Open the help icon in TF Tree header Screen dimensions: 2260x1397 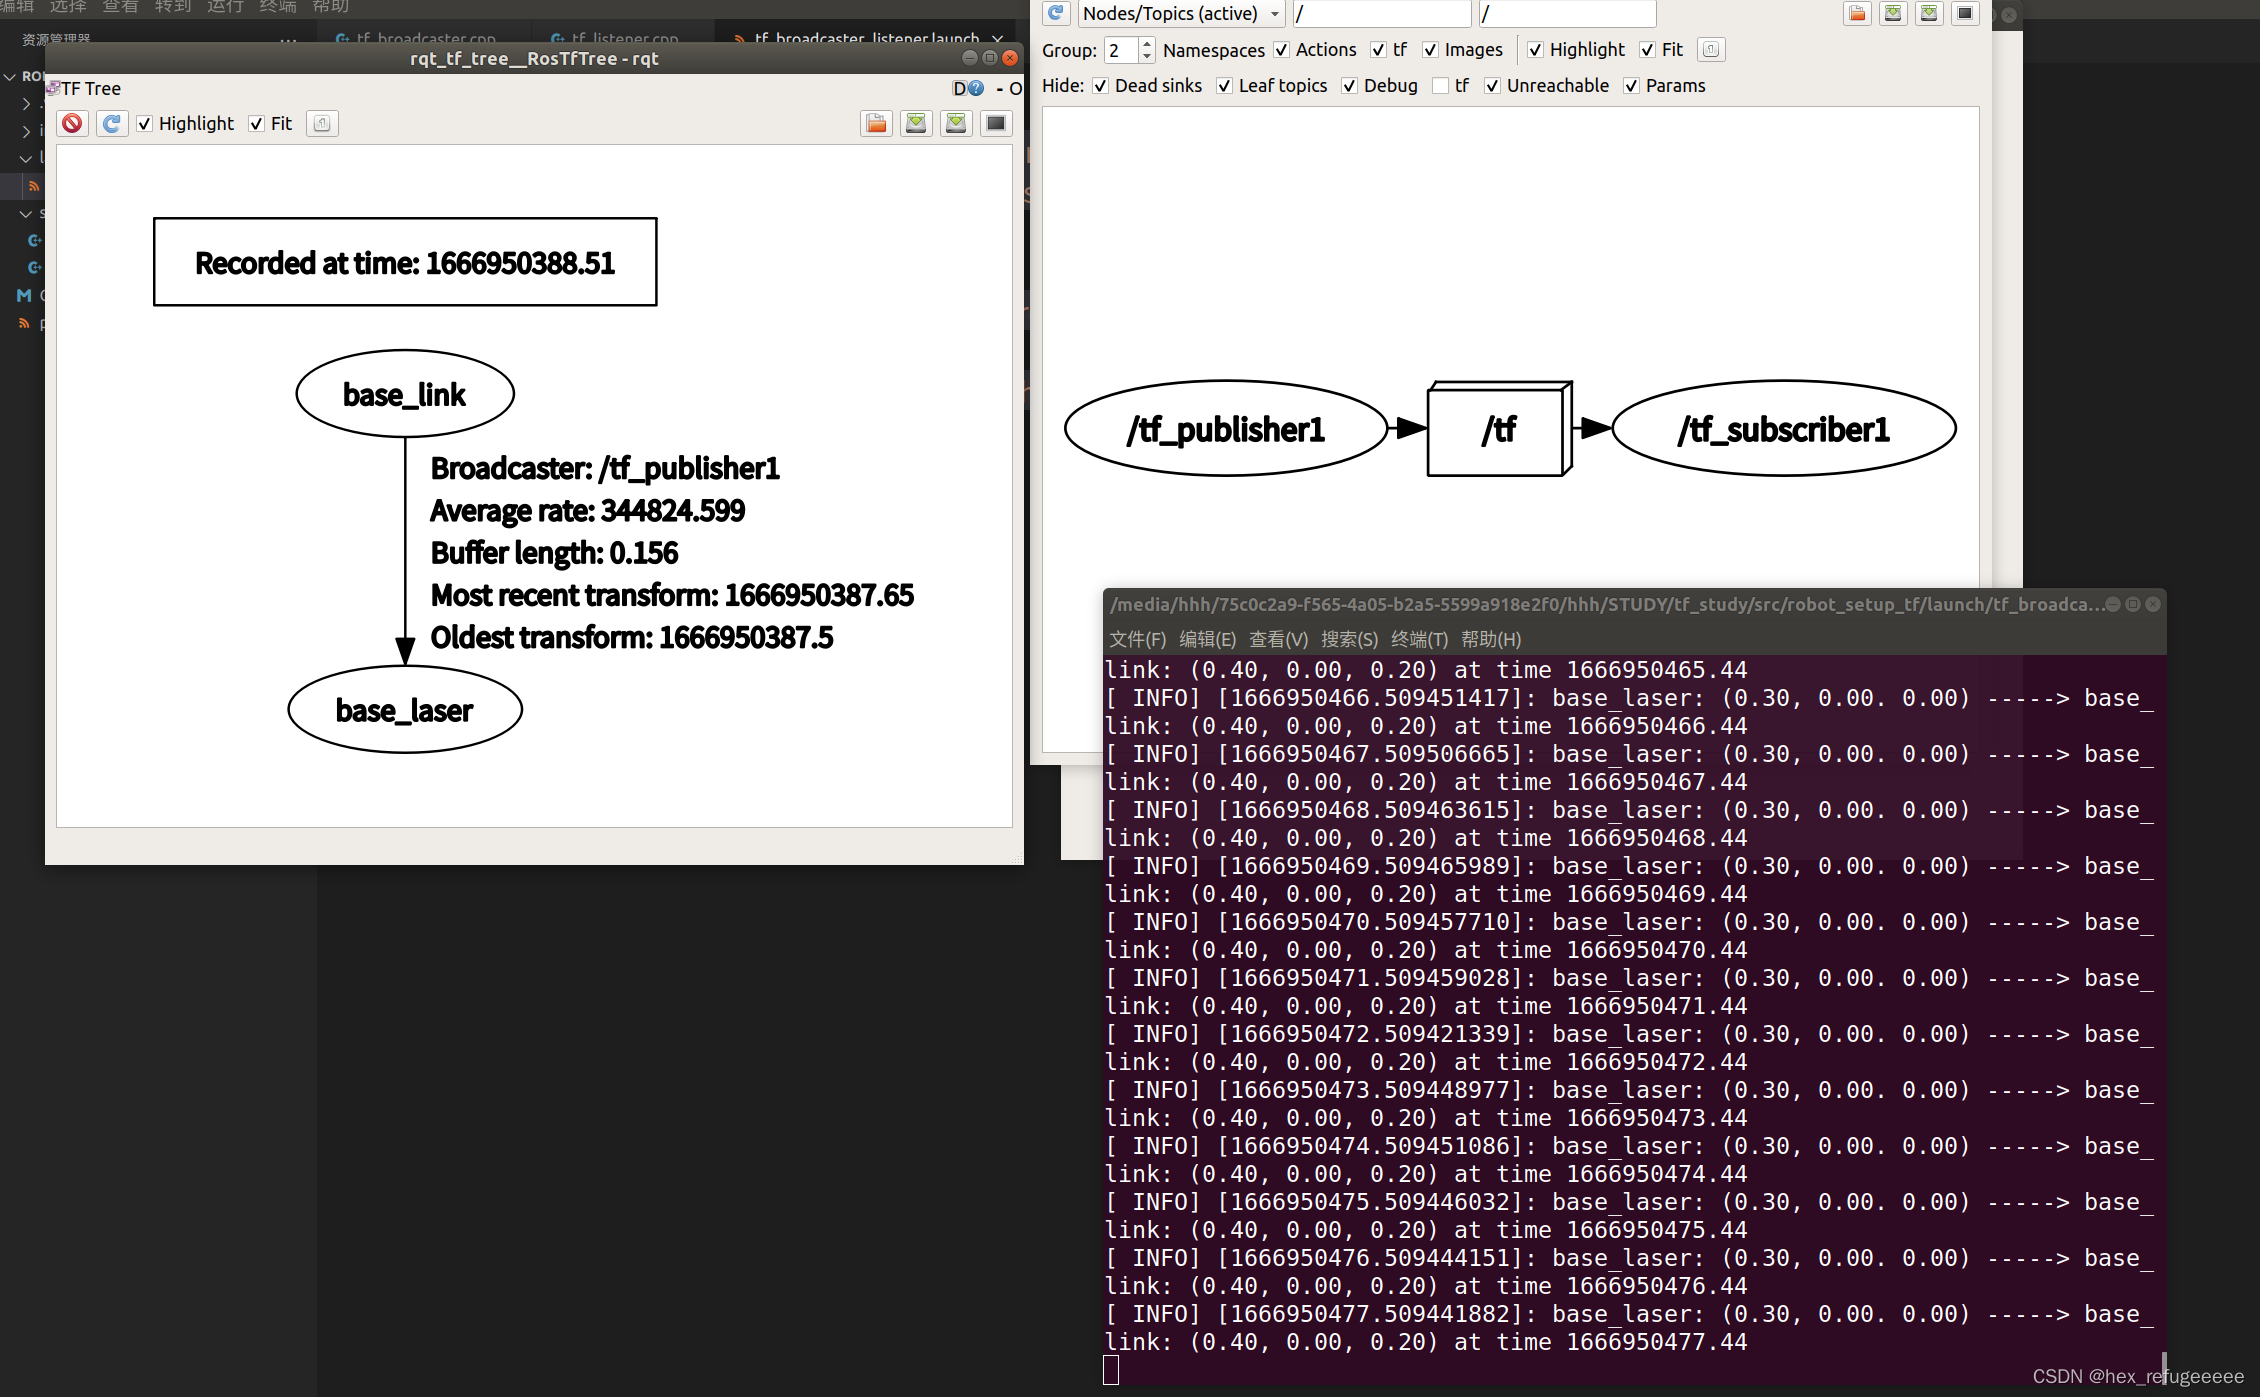[977, 89]
